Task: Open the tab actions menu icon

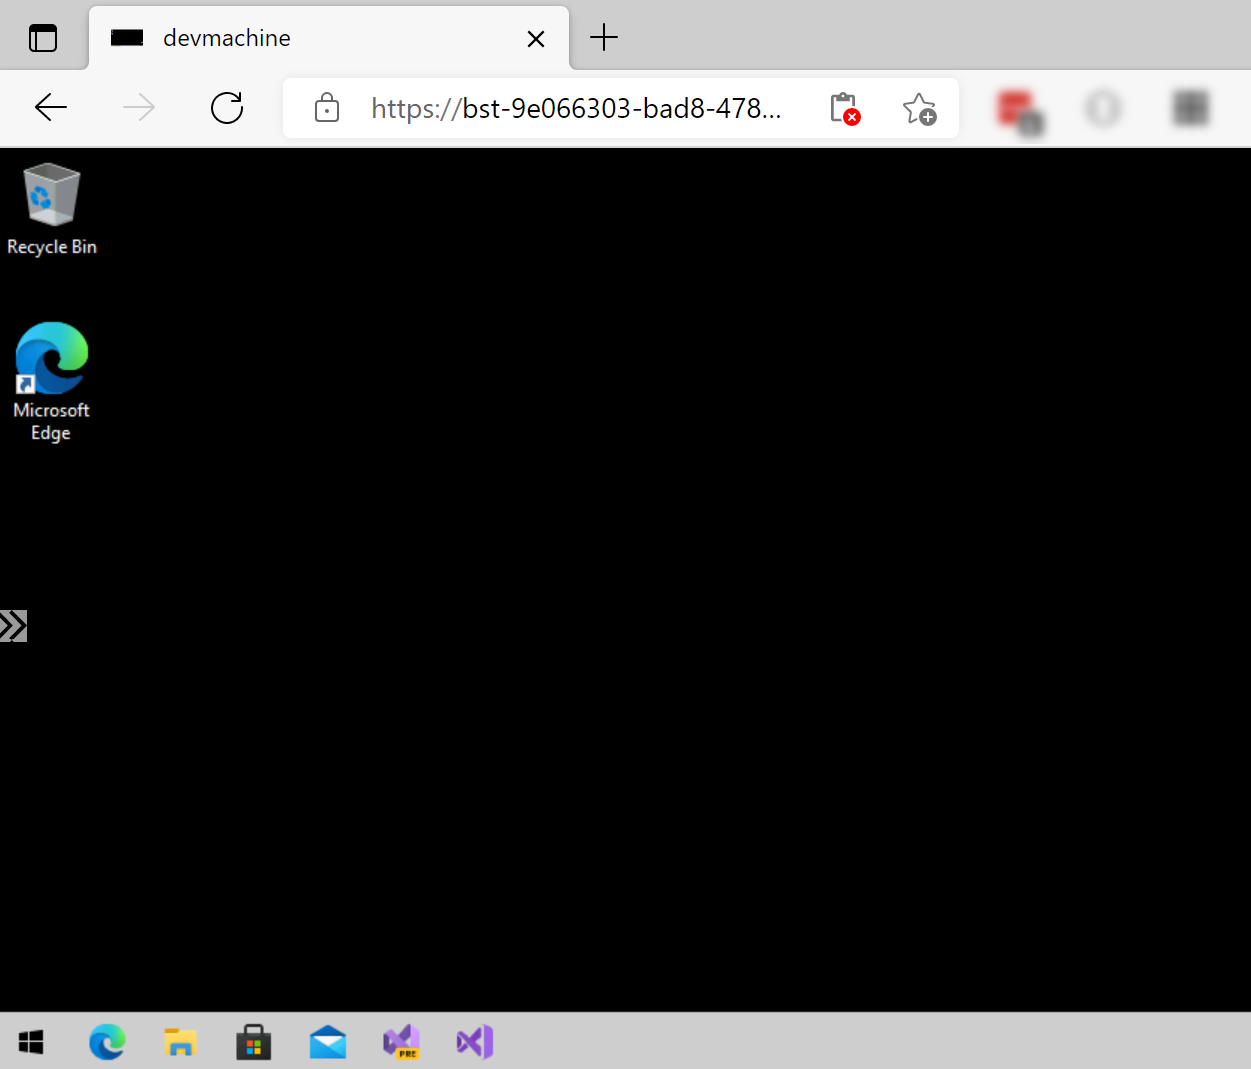Action: click(x=43, y=38)
